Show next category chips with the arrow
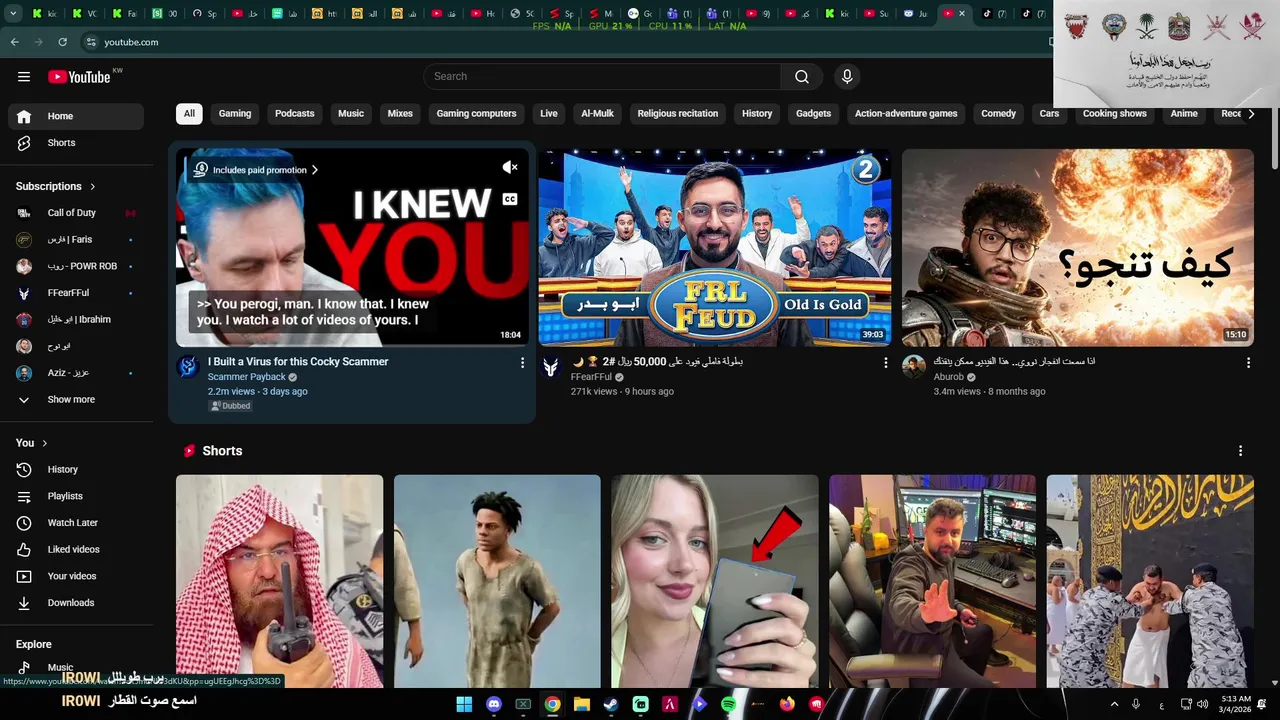The width and height of the screenshot is (1280, 720). coord(1251,114)
